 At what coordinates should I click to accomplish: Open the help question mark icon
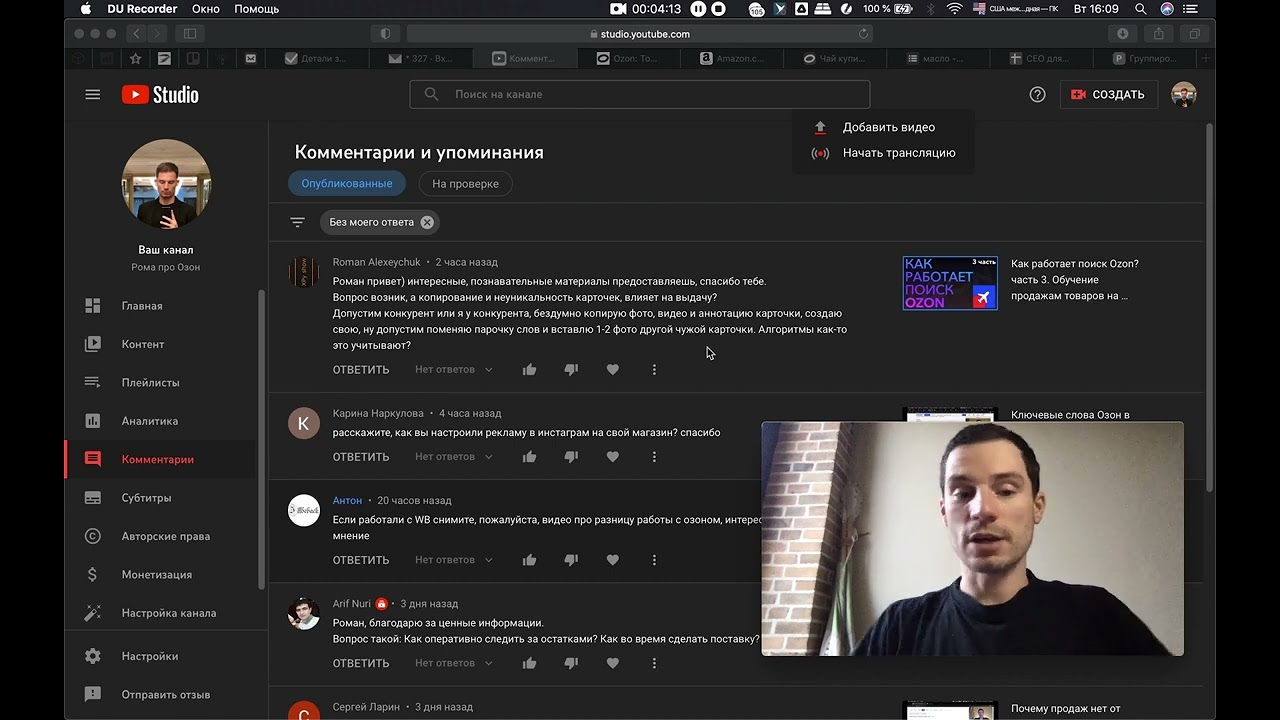click(1037, 94)
